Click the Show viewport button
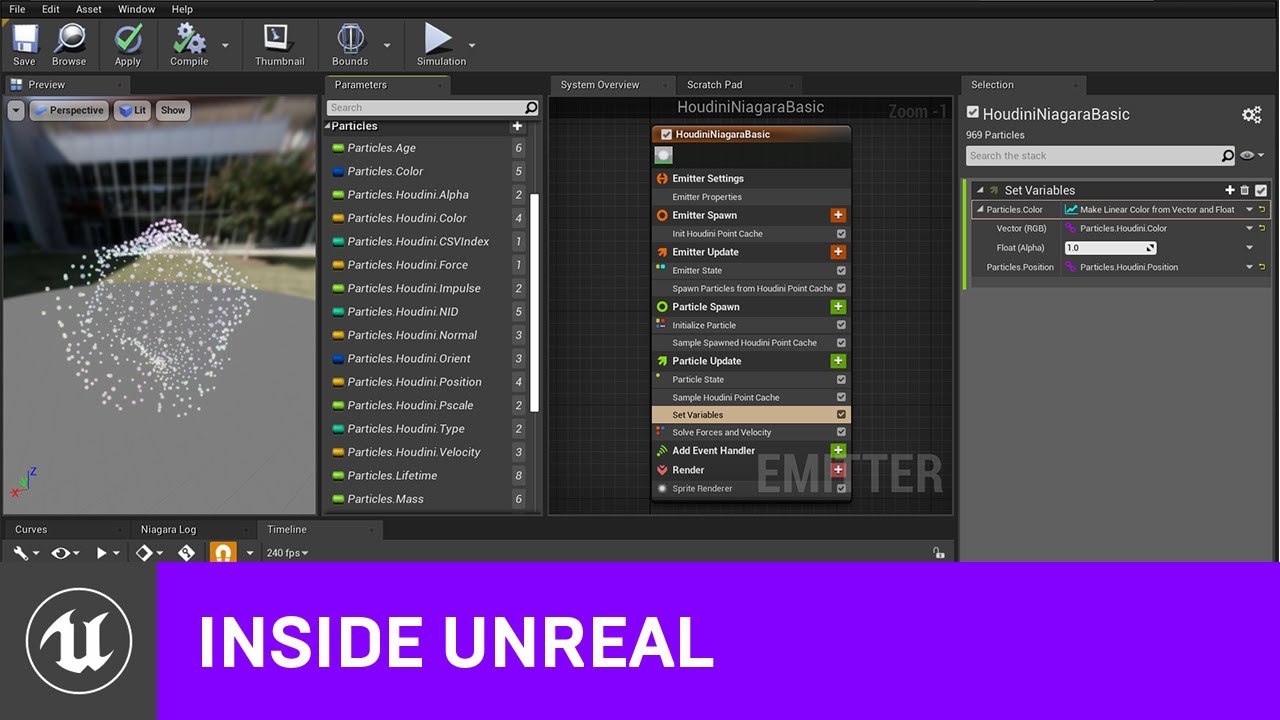The height and width of the screenshot is (720, 1280). [173, 110]
